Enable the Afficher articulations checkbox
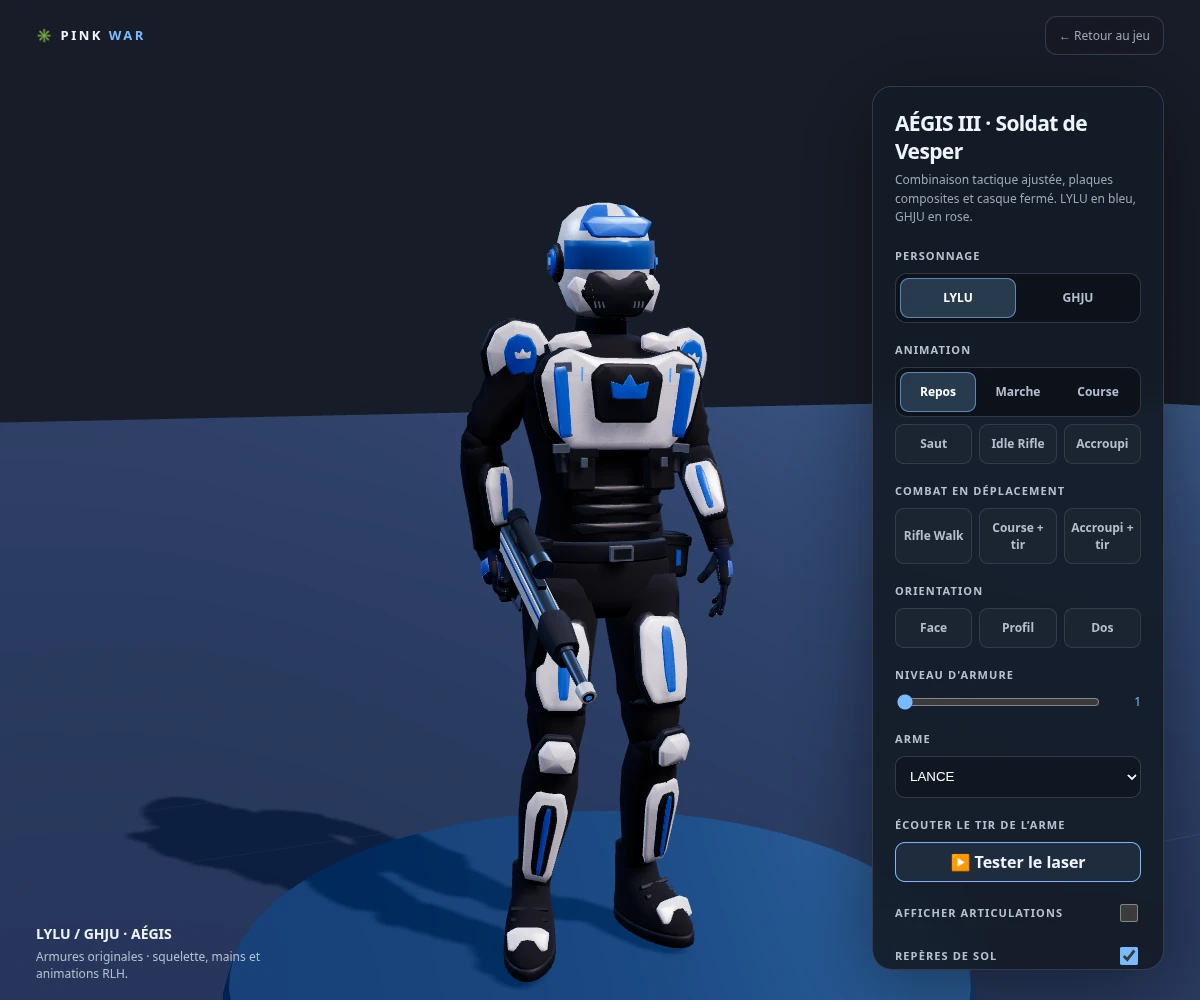1200x1000 pixels. pos(1129,913)
